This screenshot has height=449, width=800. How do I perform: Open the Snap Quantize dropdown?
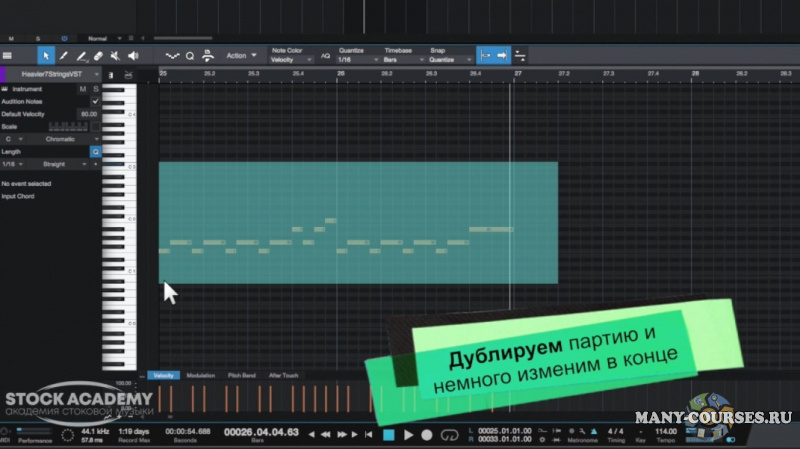[x=447, y=60]
